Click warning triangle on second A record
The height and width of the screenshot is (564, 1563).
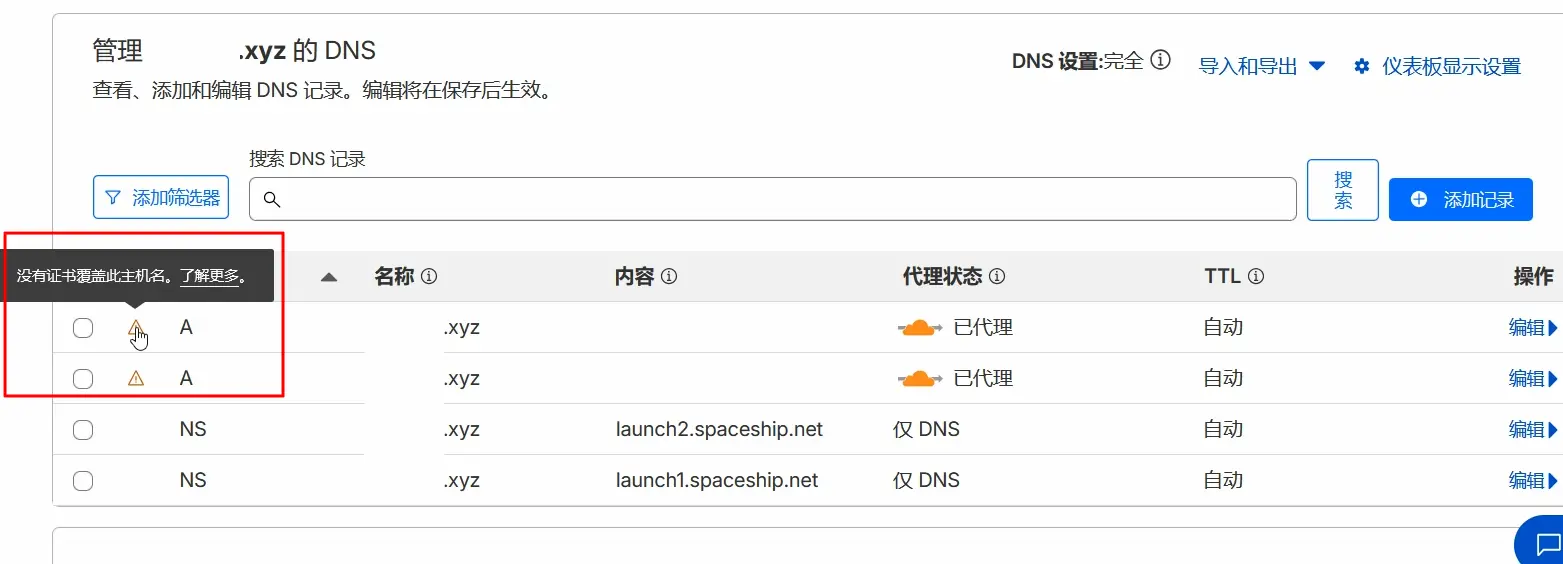[x=136, y=378]
